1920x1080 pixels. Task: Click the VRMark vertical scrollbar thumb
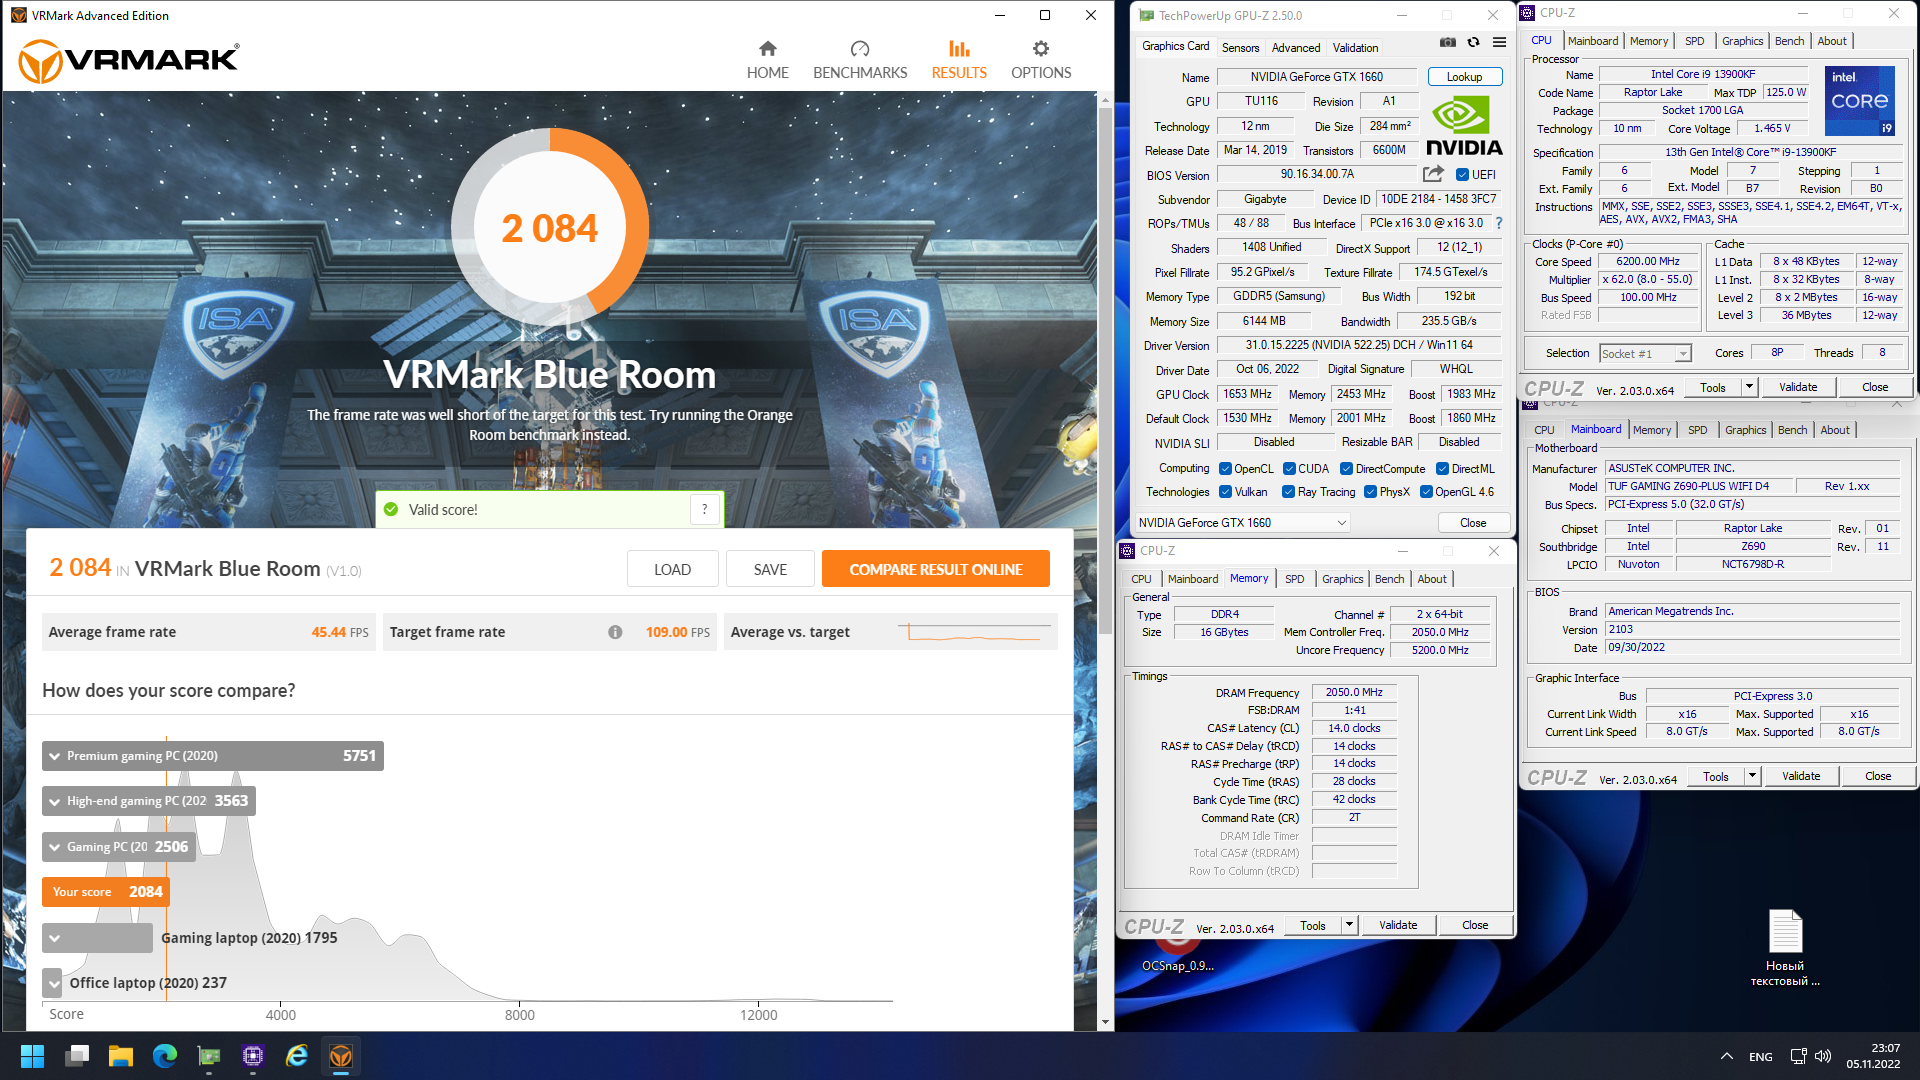pyautogui.click(x=1105, y=370)
